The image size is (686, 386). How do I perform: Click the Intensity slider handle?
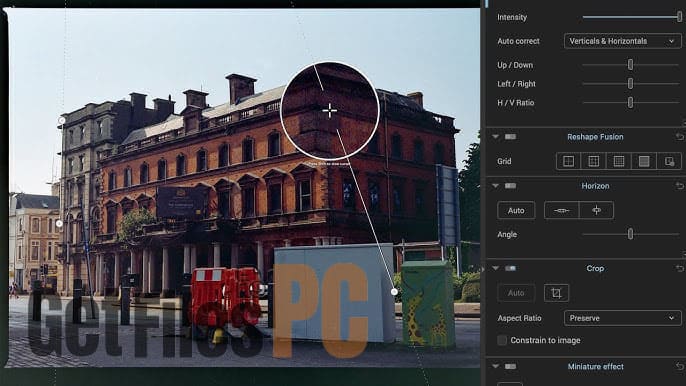pos(679,17)
